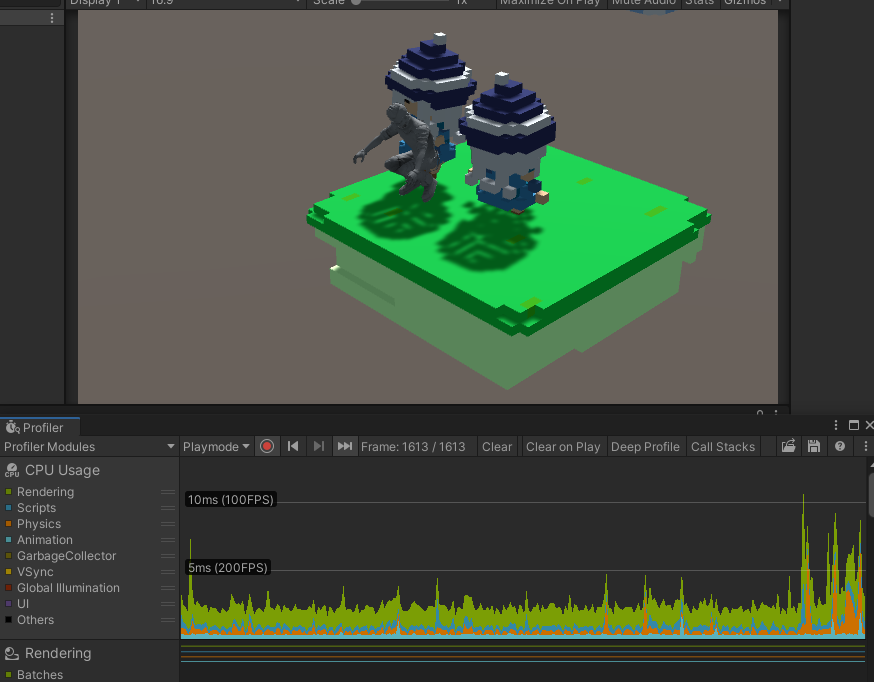Viewport: 874px width, 682px height.
Task: Toggle the Profiler record button
Action: 267,446
